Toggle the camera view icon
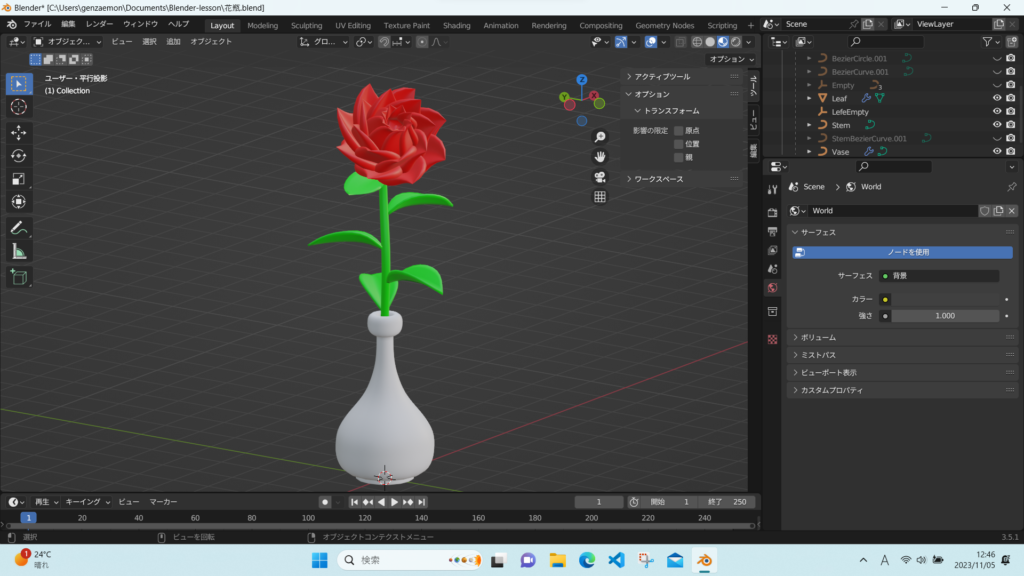Screen dimensions: 1024x576 pos(600,177)
